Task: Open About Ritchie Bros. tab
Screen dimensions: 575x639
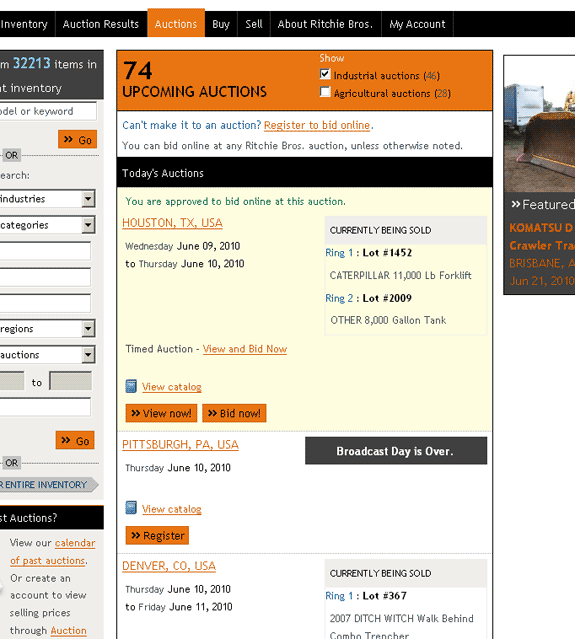Action: (325, 24)
